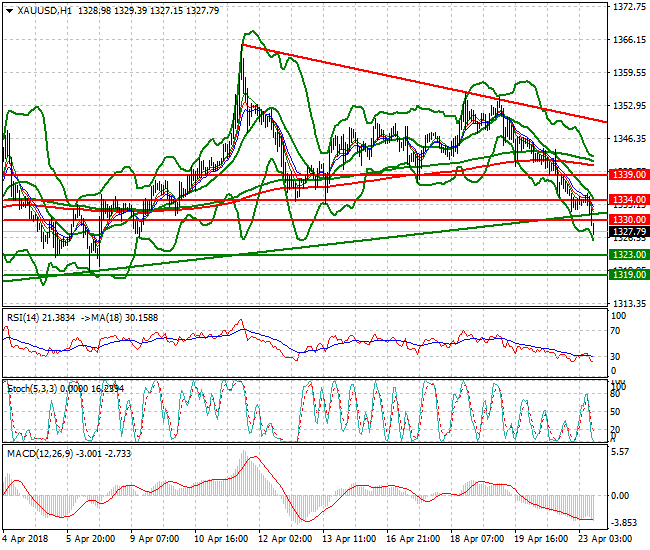Click the 1366.15 price axis value
Image resolution: width=650 pixels, height=550 pixels.
pos(629,40)
